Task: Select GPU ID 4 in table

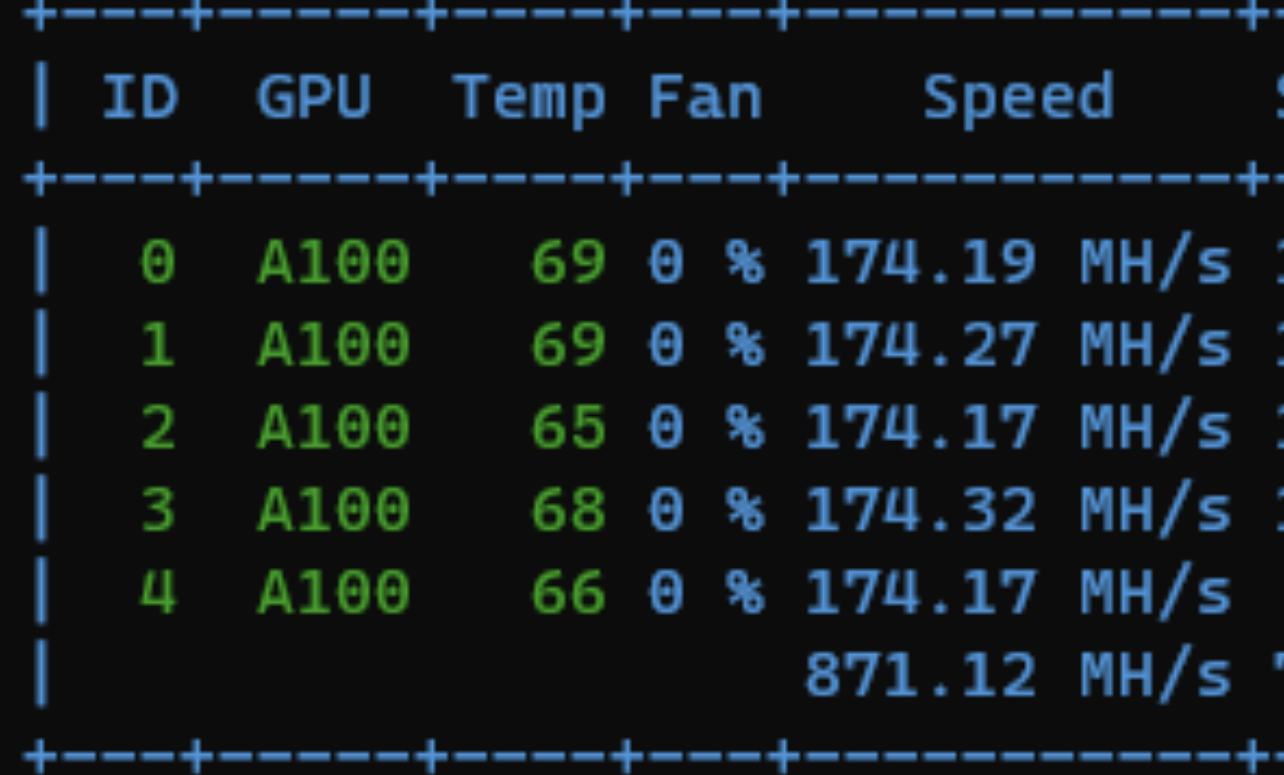Action: [158, 593]
